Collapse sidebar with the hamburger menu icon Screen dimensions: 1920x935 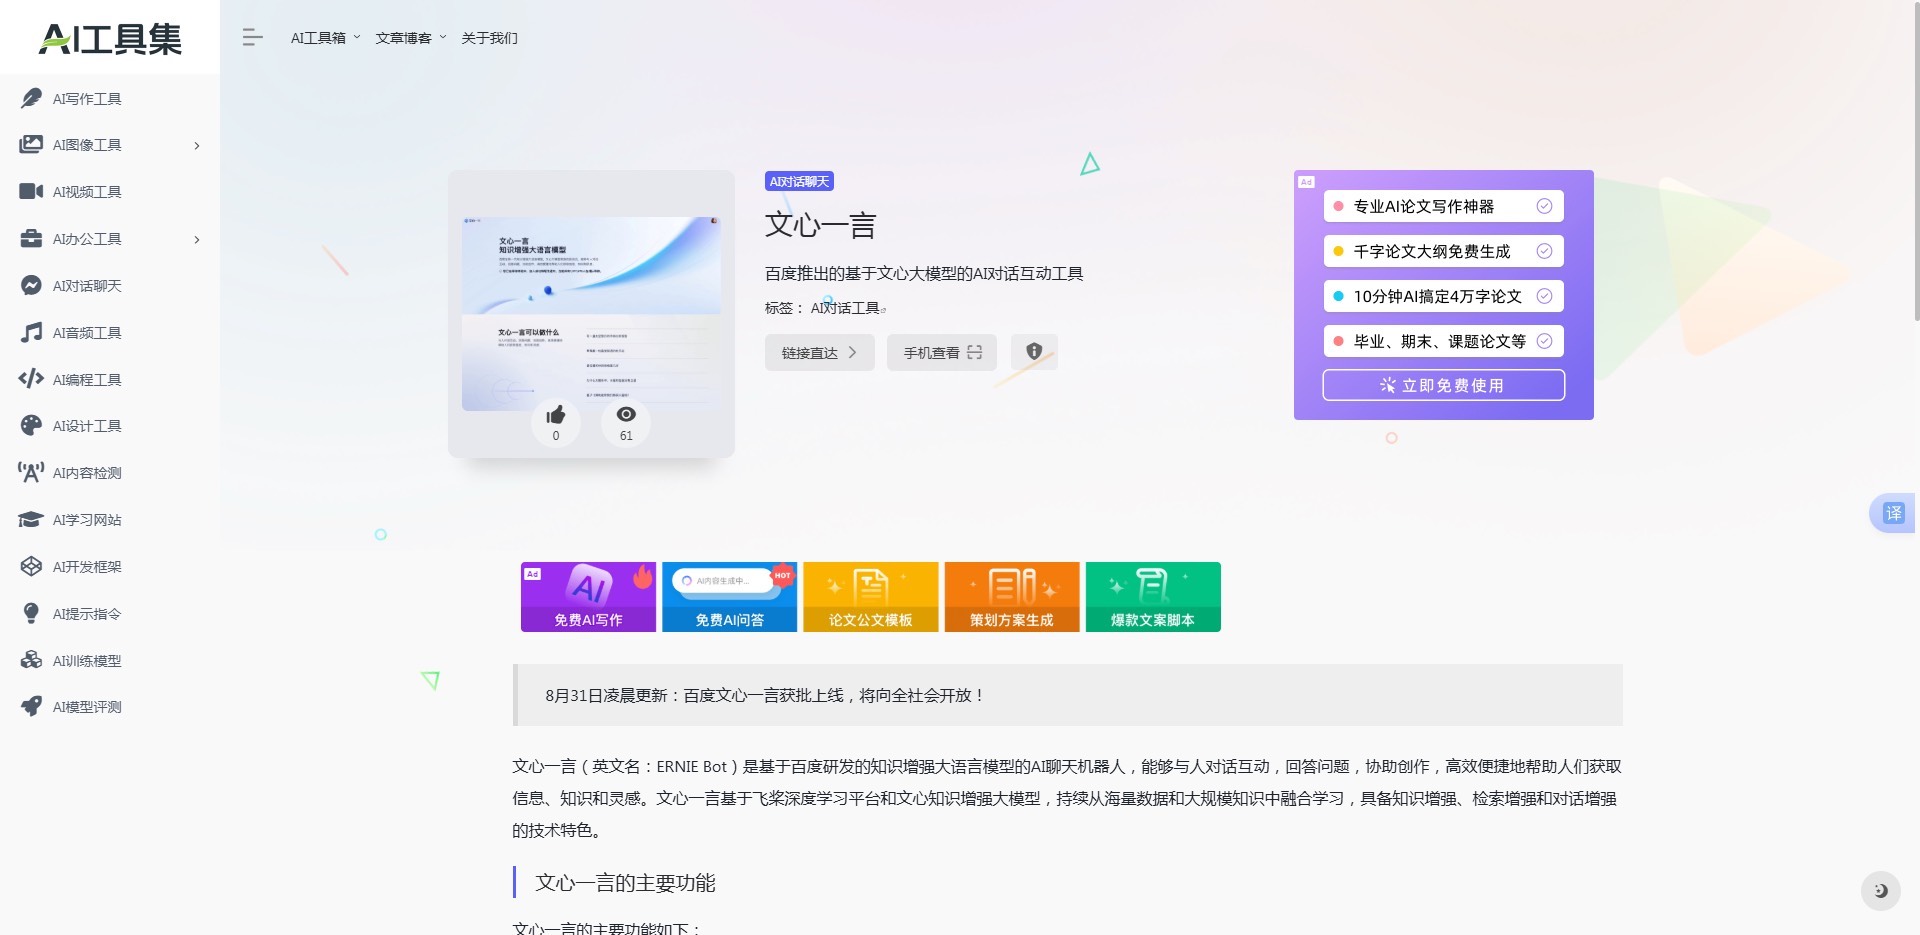click(252, 38)
